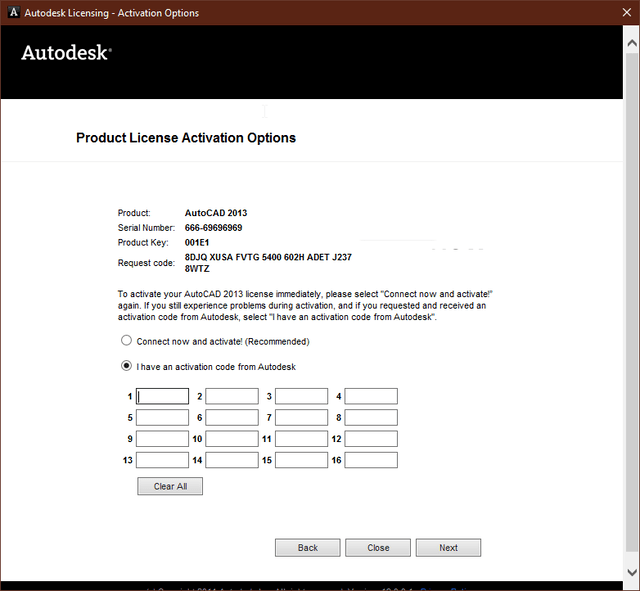The image size is (640, 591).
Task: Click activation code field 3
Action: [301, 396]
